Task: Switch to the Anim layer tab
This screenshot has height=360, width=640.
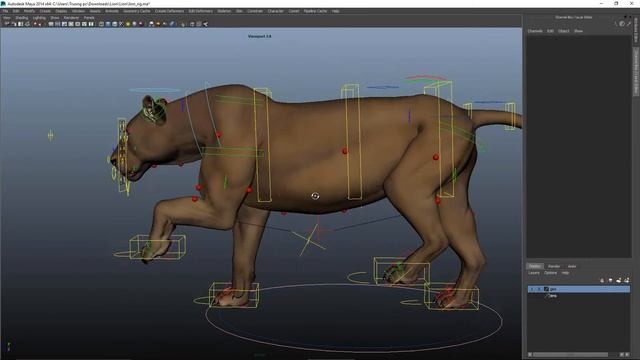Action: pos(572,266)
